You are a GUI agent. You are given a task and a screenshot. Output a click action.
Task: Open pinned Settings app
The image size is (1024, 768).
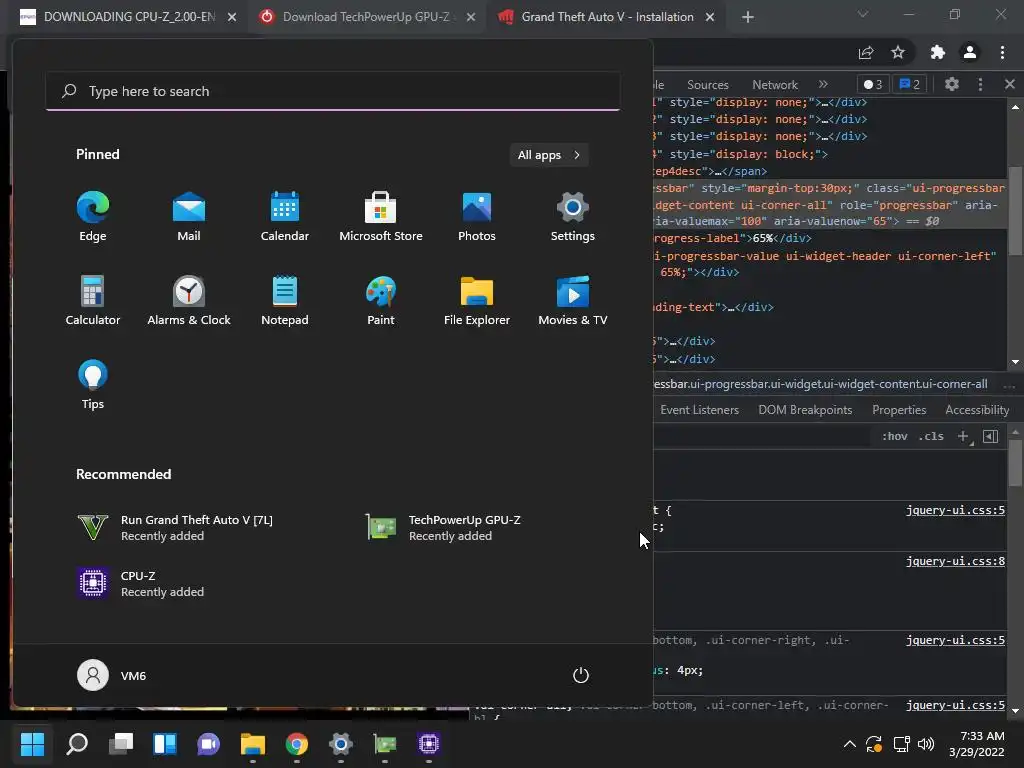pos(573,217)
